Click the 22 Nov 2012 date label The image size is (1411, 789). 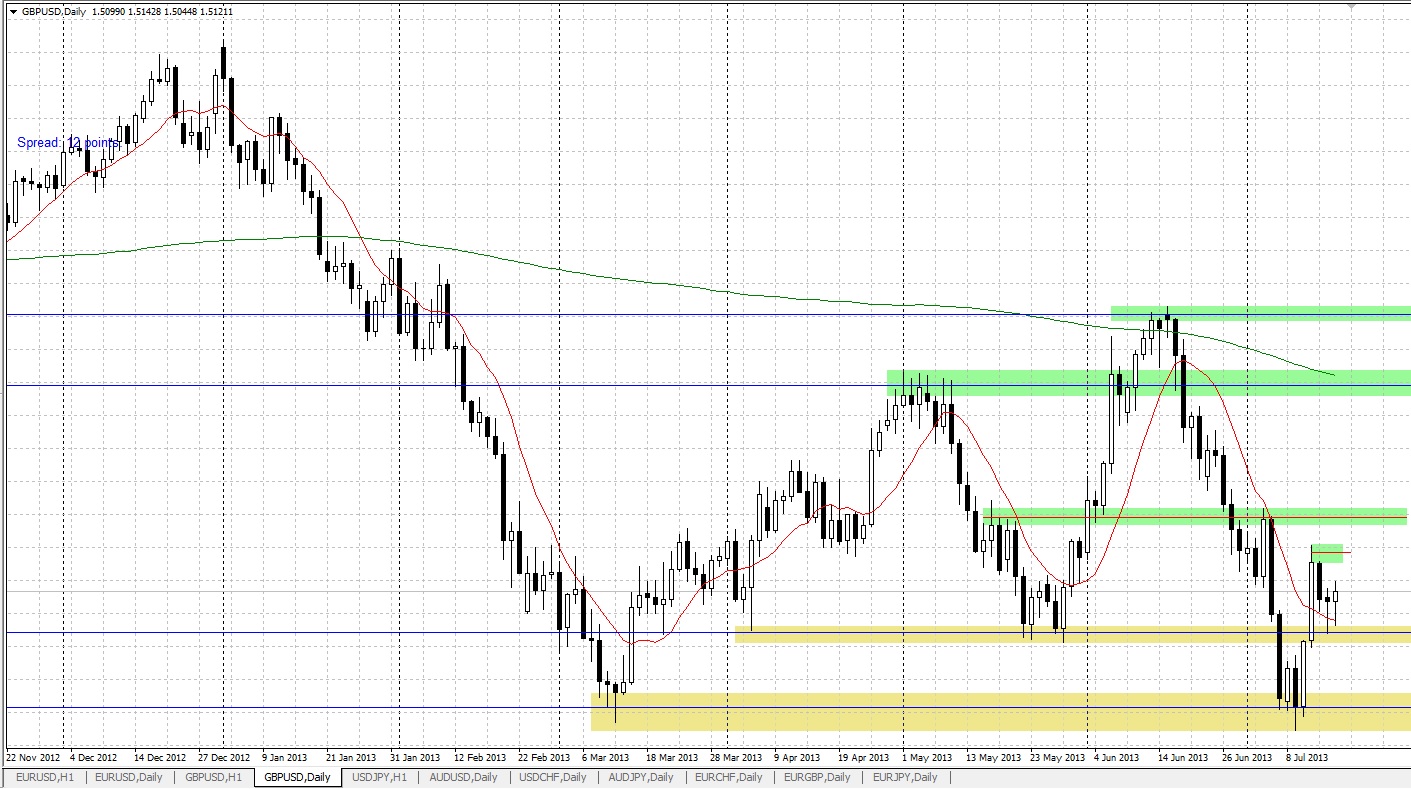click(34, 757)
